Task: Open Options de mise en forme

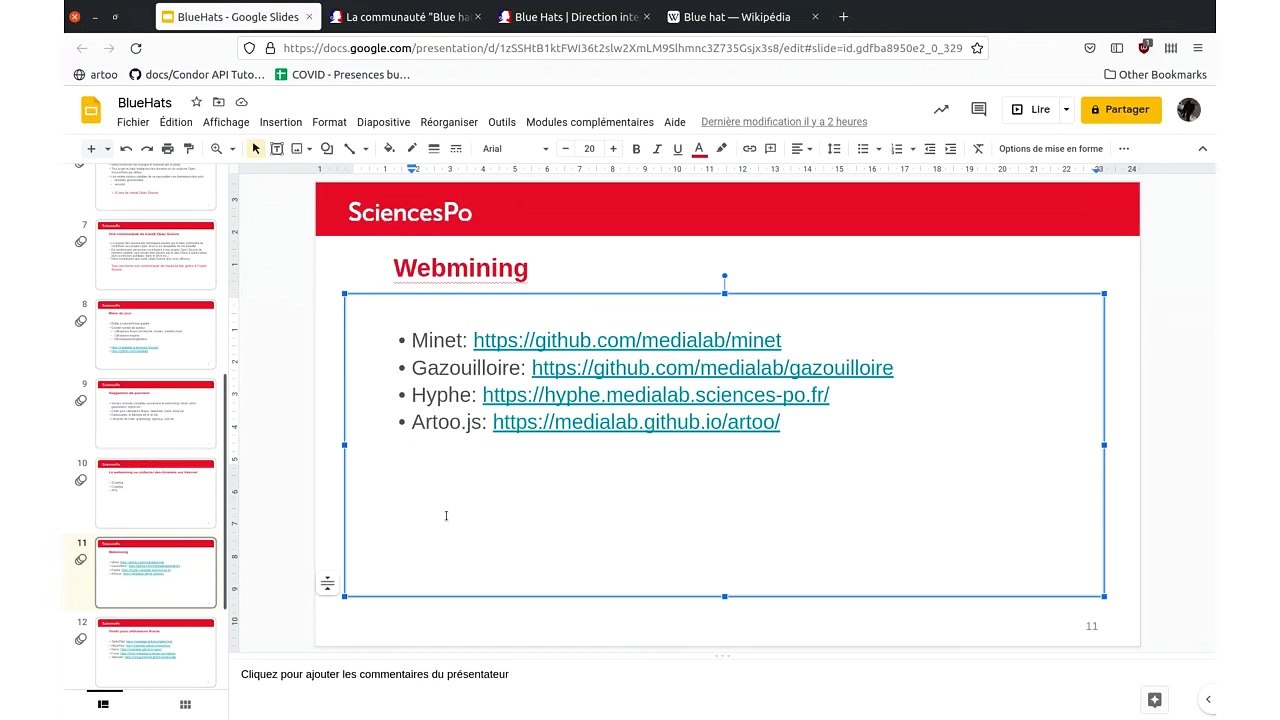Action: tap(1050, 149)
